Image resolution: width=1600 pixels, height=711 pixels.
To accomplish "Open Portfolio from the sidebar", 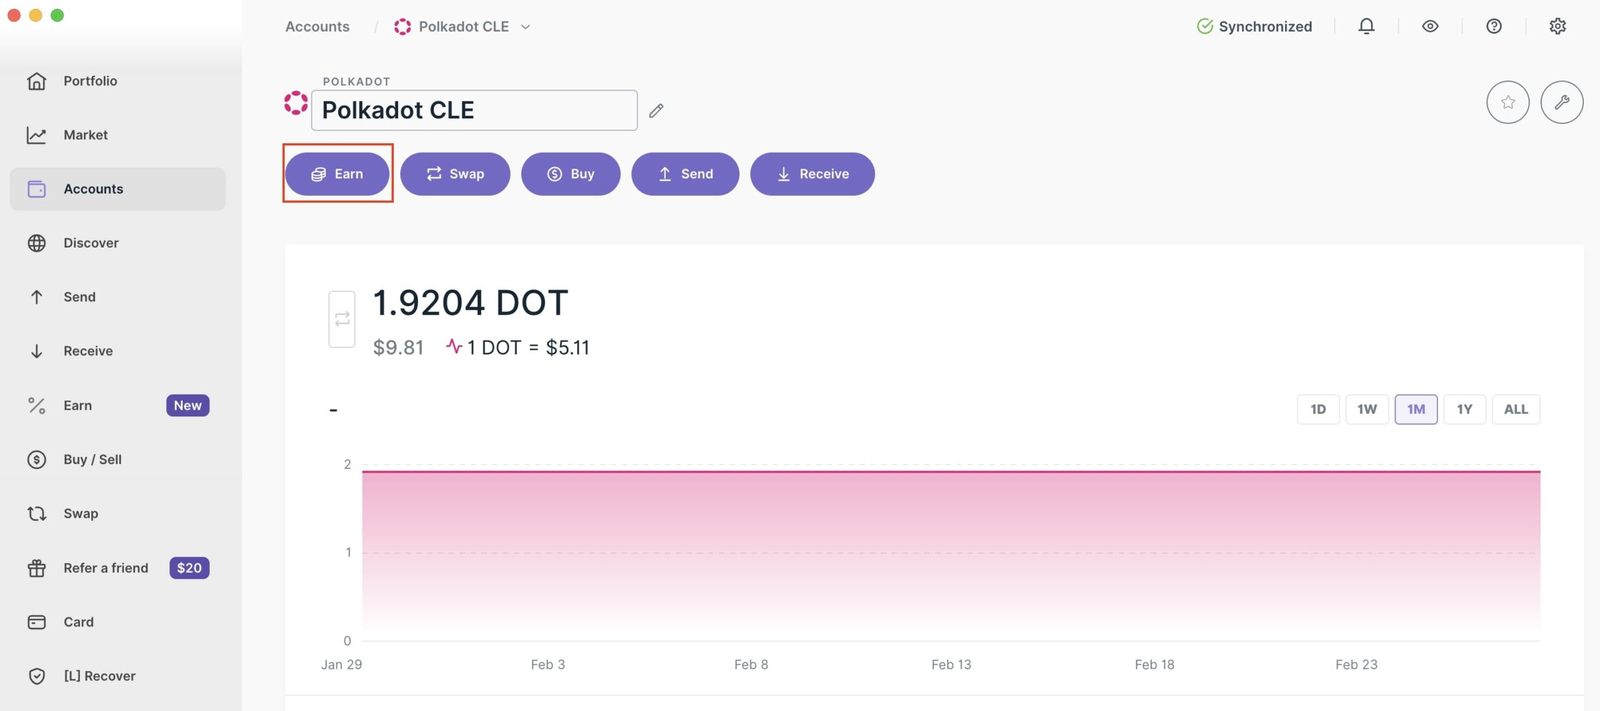I will pyautogui.click(x=90, y=81).
